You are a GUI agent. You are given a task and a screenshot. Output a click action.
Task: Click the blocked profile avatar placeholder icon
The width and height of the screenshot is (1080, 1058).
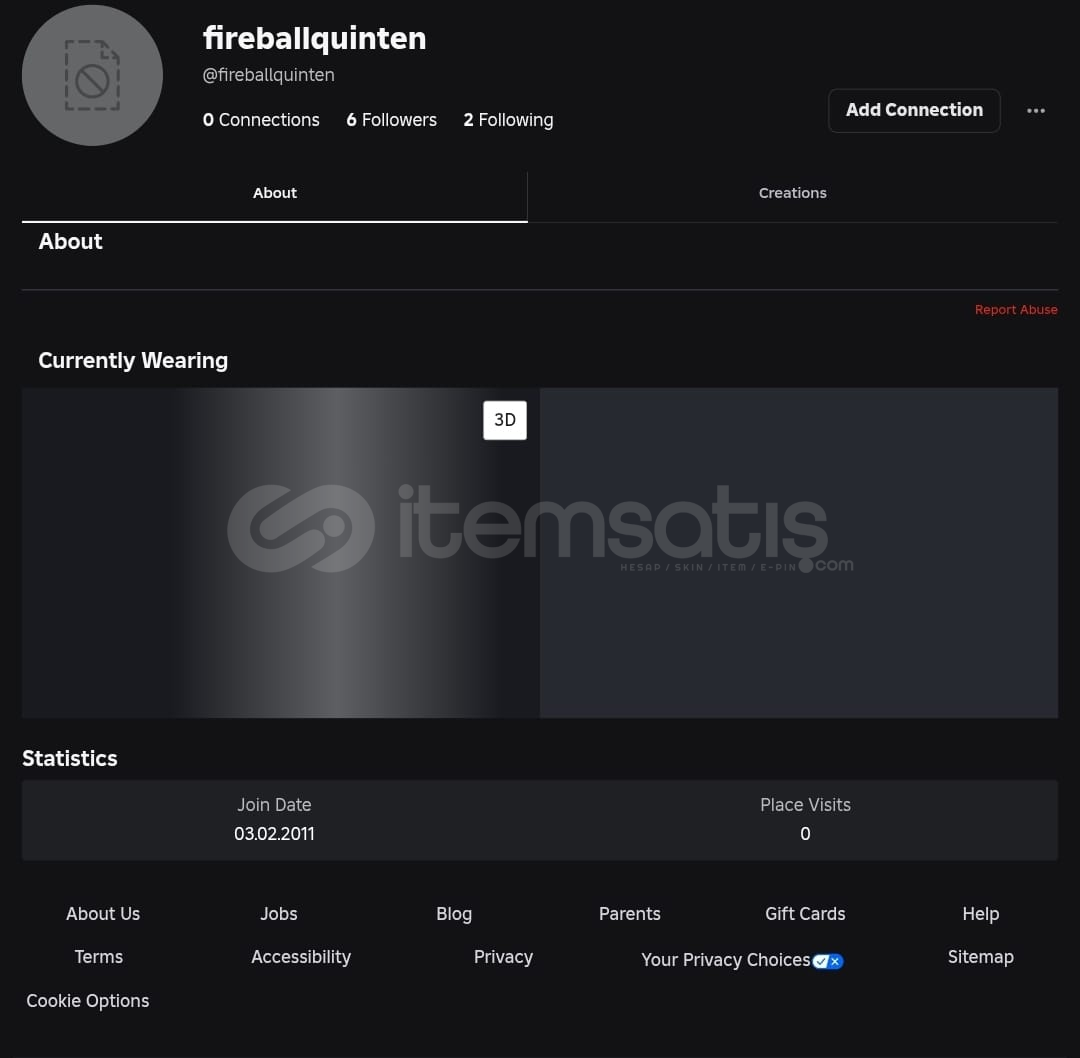(92, 76)
